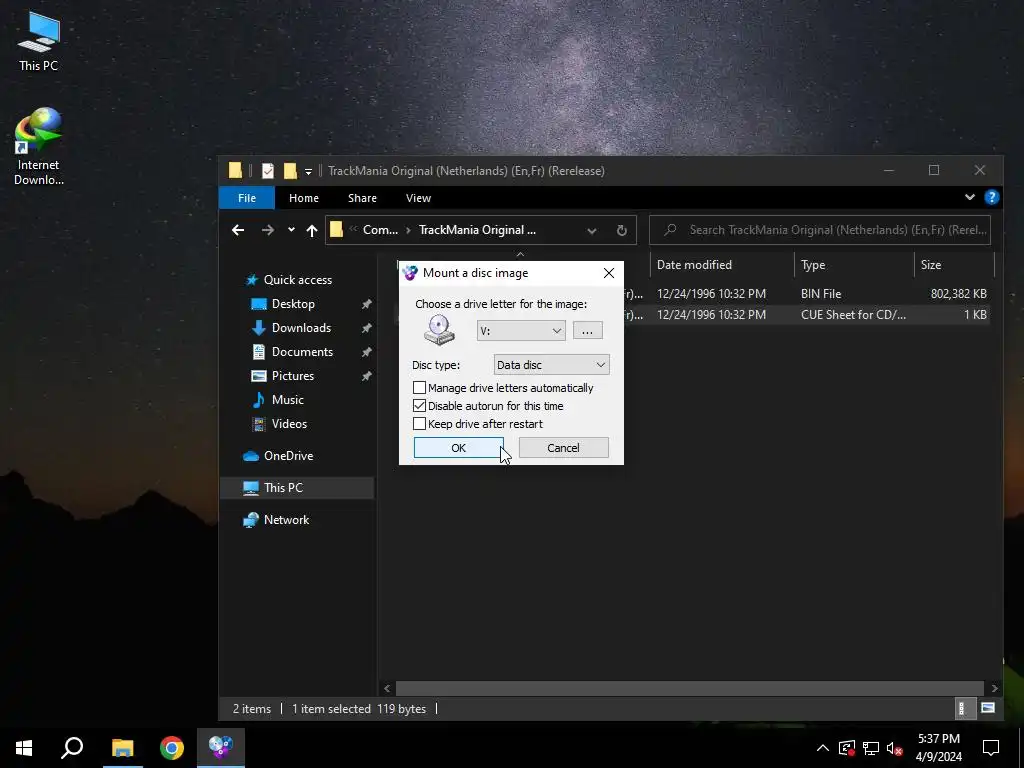Open the File ribbon tab

(247, 198)
